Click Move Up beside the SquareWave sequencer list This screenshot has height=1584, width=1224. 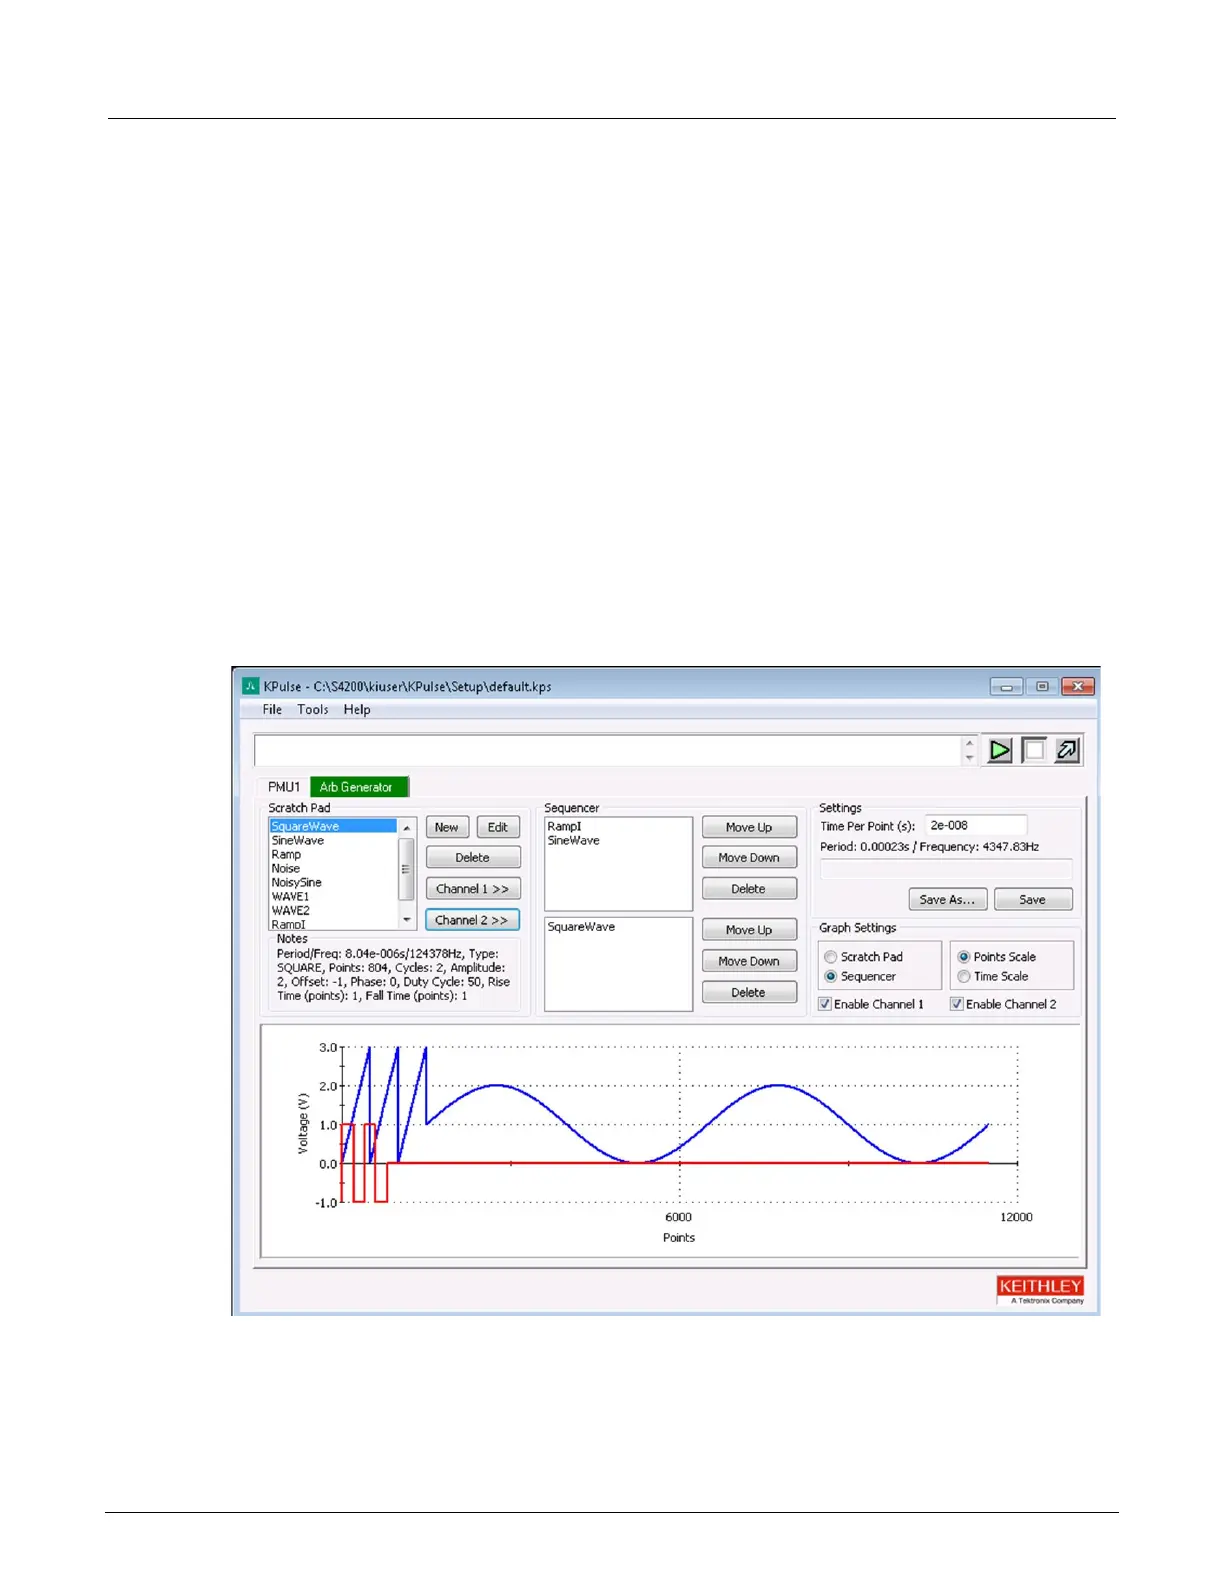click(749, 930)
